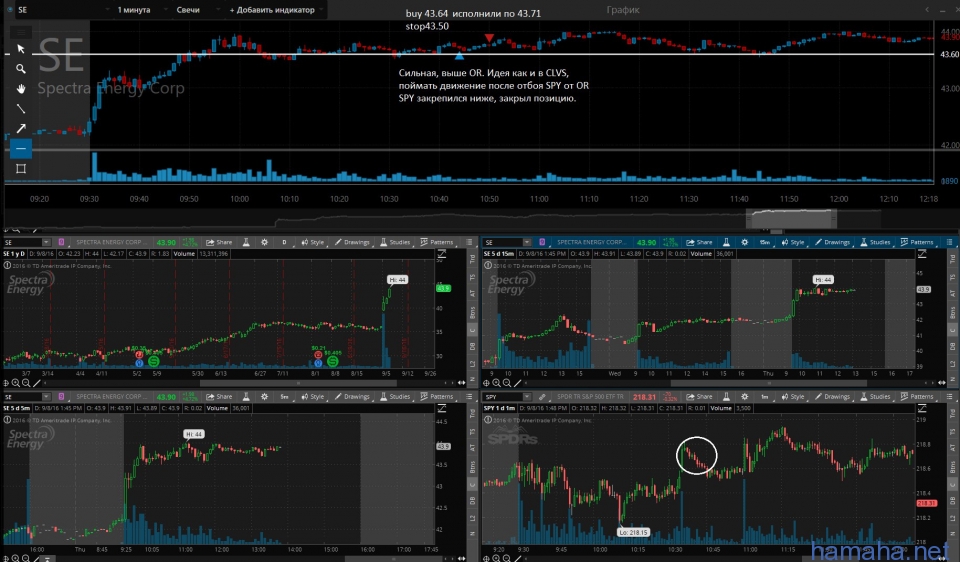Open the 5m timeframe selector in the SE 5m panel
Image resolution: width=960 pixels, height=562 pixels.
point(284,397)
